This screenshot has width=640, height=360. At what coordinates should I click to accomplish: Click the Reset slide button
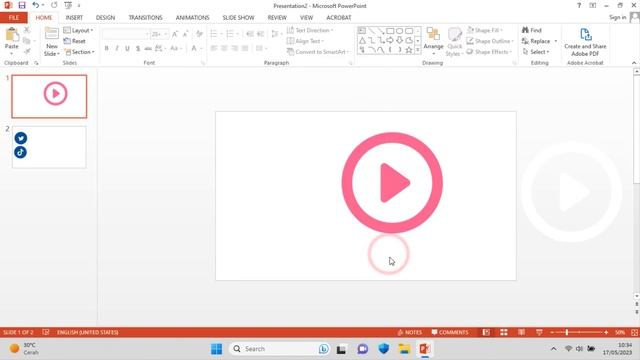point(75,41)
